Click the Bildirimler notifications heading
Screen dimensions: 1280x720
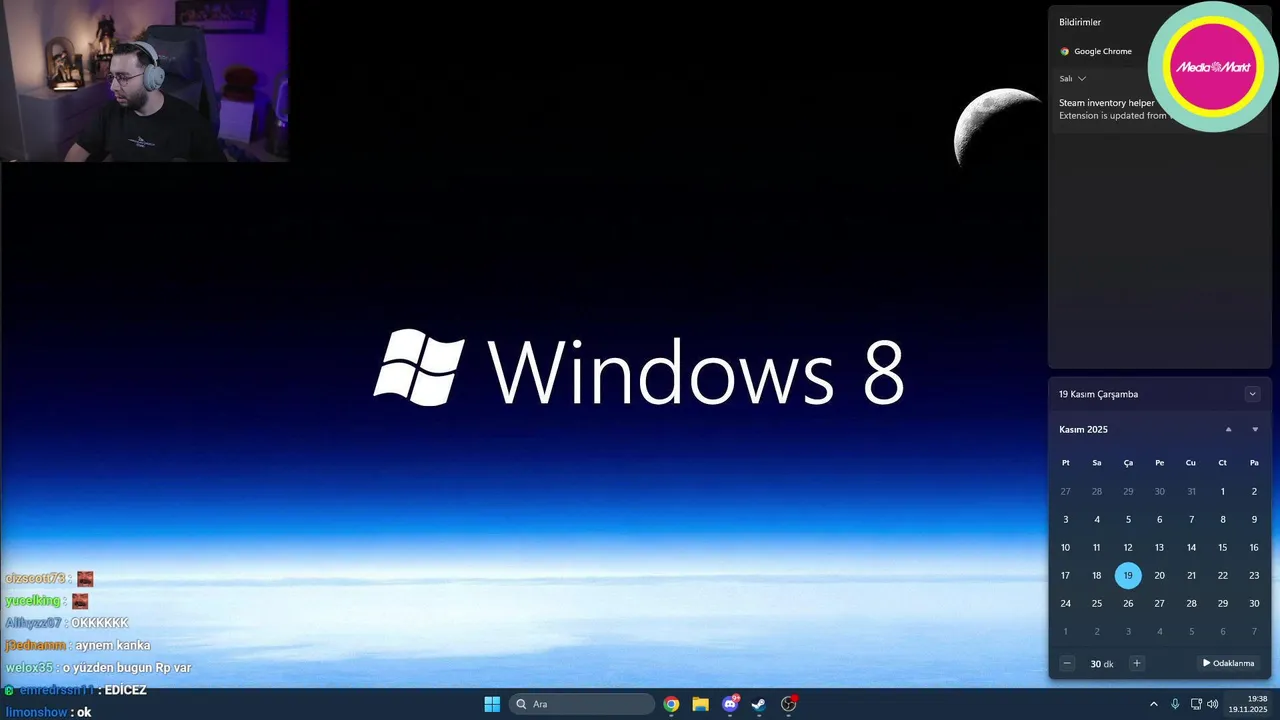point(1080,22)
